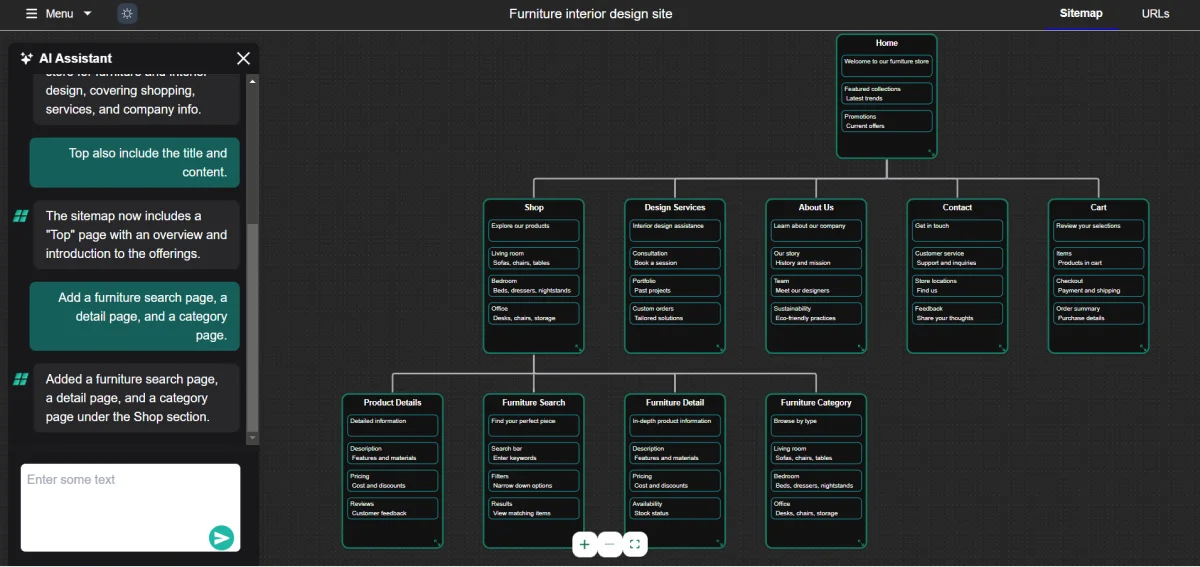Click the hamburger Menu icon
The image size is (1200, 567).
coord(32,14)
